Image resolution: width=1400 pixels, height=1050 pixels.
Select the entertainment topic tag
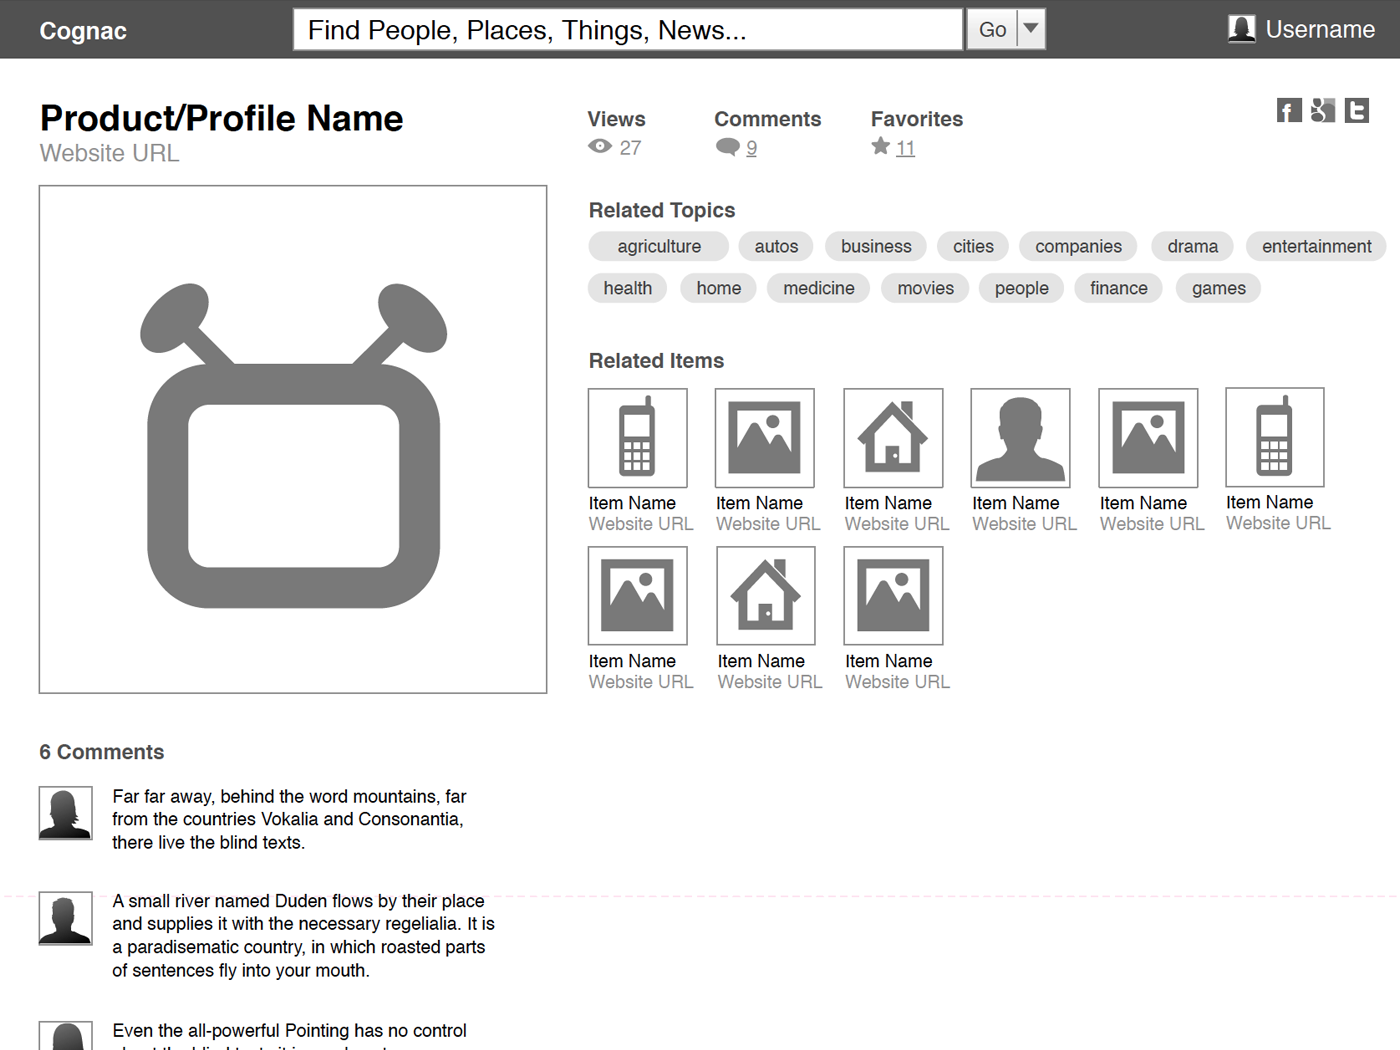tap(1316, 246)
